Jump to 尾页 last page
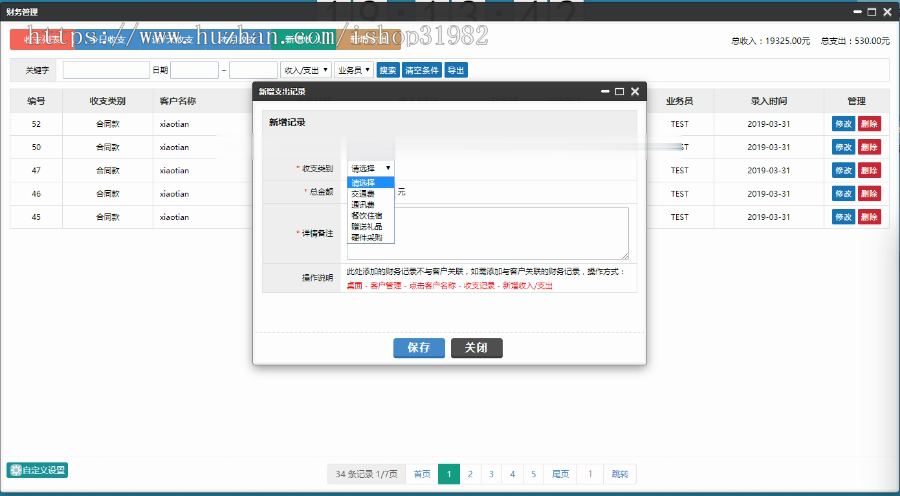Viewport: 900px width, 496px height. click(x=561, y=474)
